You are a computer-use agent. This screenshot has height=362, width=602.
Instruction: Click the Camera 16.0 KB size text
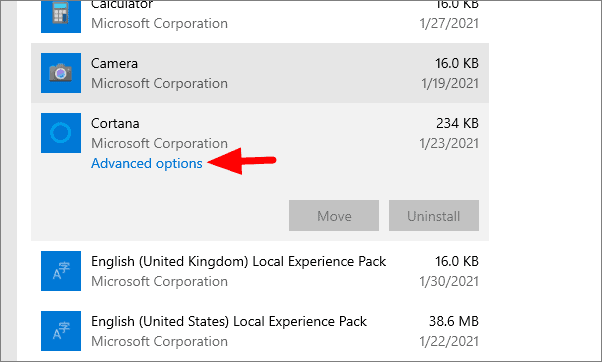tap(457, 63)
